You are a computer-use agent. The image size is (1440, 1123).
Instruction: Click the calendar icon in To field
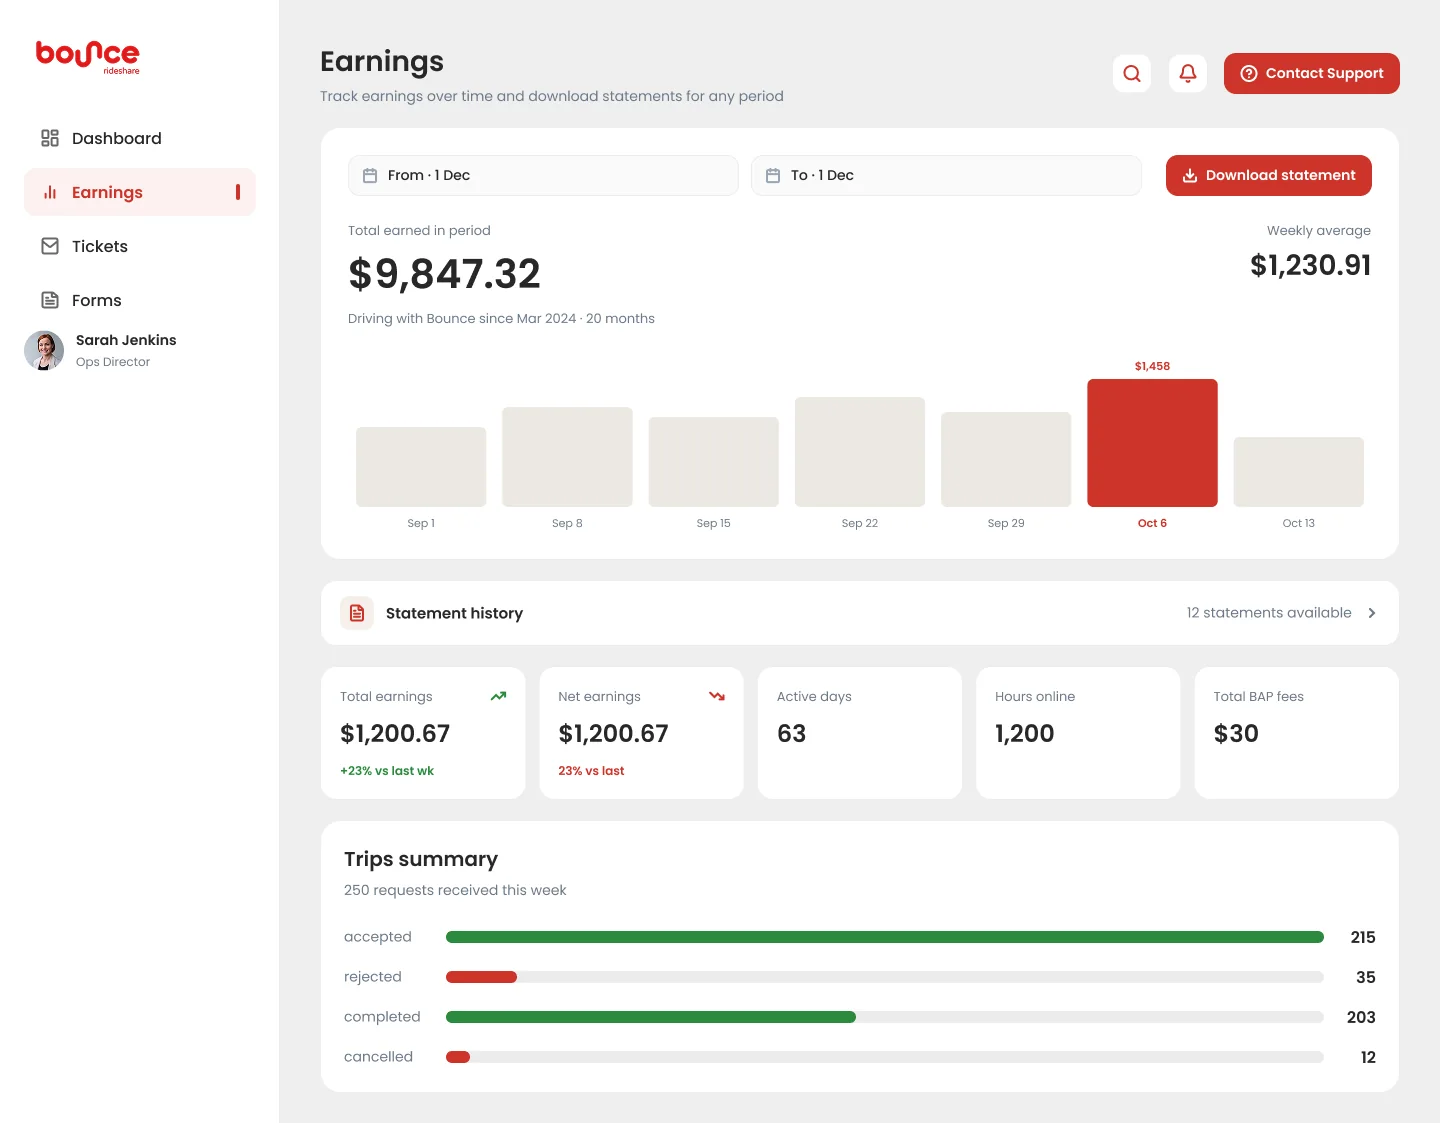tap(773, 175)
